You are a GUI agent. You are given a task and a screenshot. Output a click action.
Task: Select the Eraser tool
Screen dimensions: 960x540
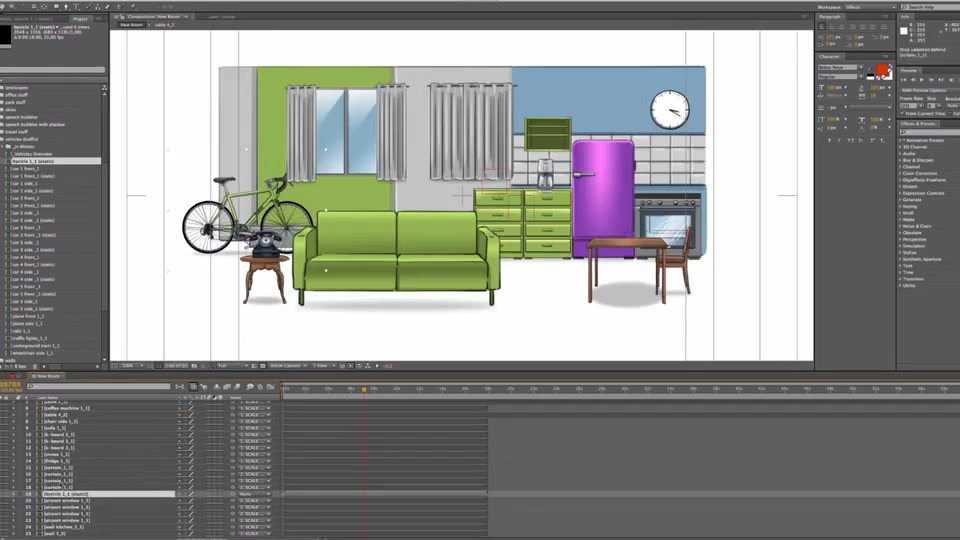click(108, 6)
